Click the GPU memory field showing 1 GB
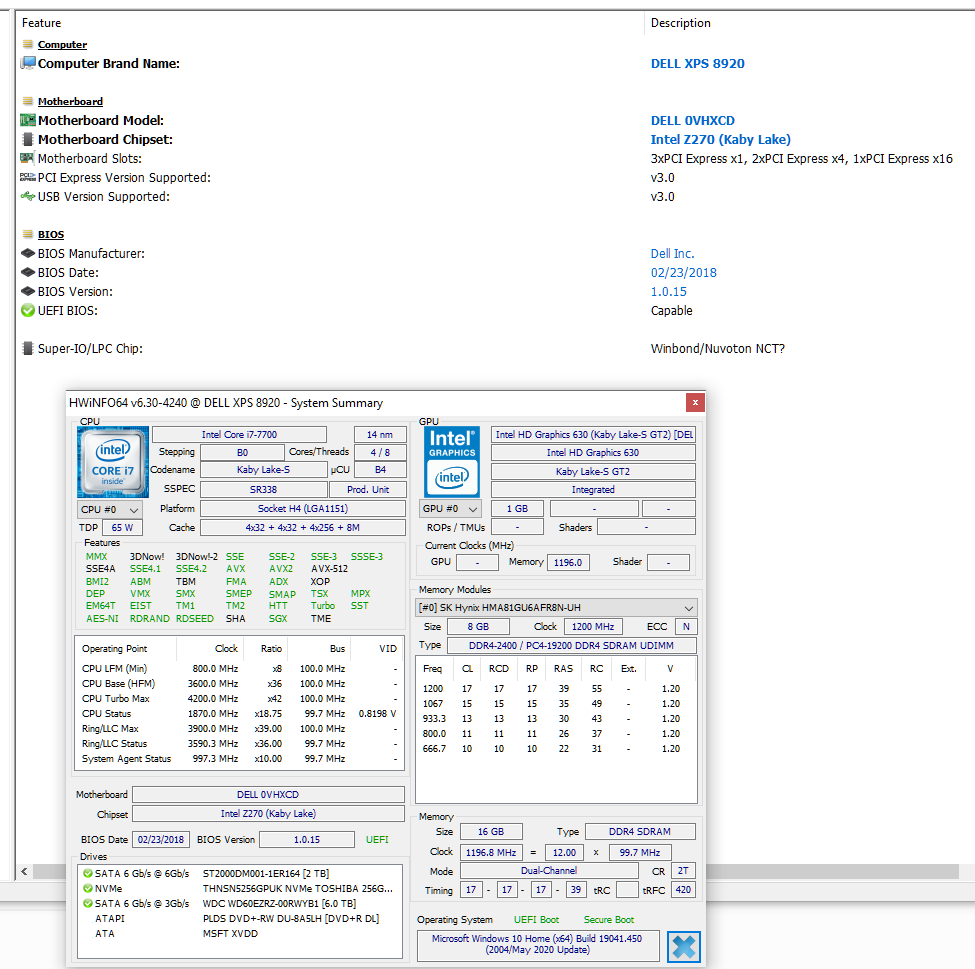 517,508
